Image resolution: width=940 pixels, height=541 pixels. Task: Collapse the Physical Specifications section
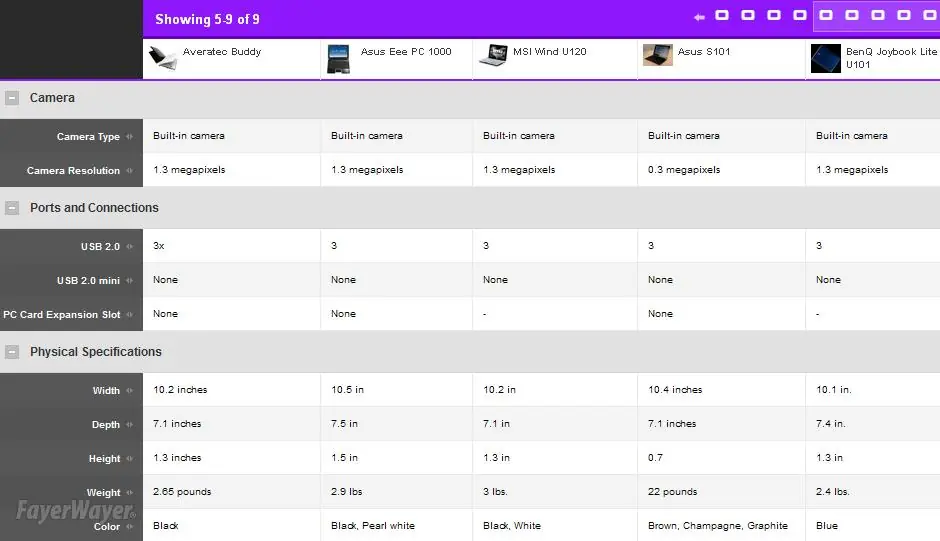coord(12,351)
